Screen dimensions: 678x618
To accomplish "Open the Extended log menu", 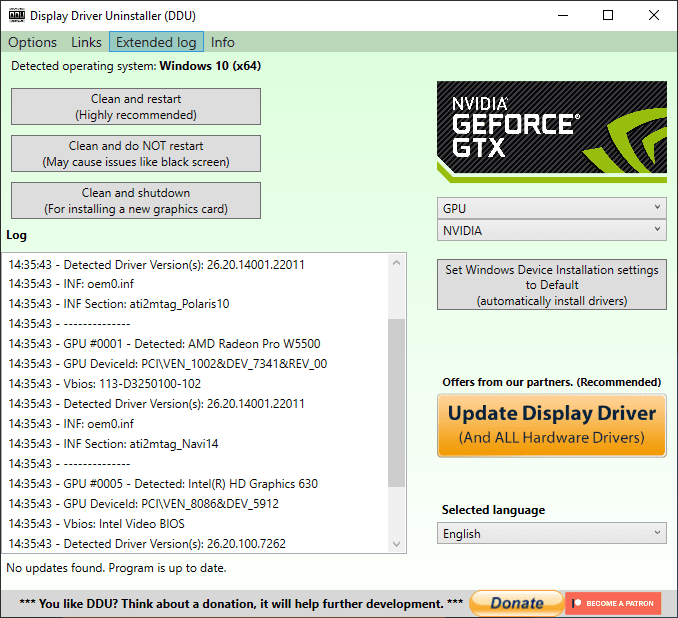I will pyautogui.click(x=156, y=42).
